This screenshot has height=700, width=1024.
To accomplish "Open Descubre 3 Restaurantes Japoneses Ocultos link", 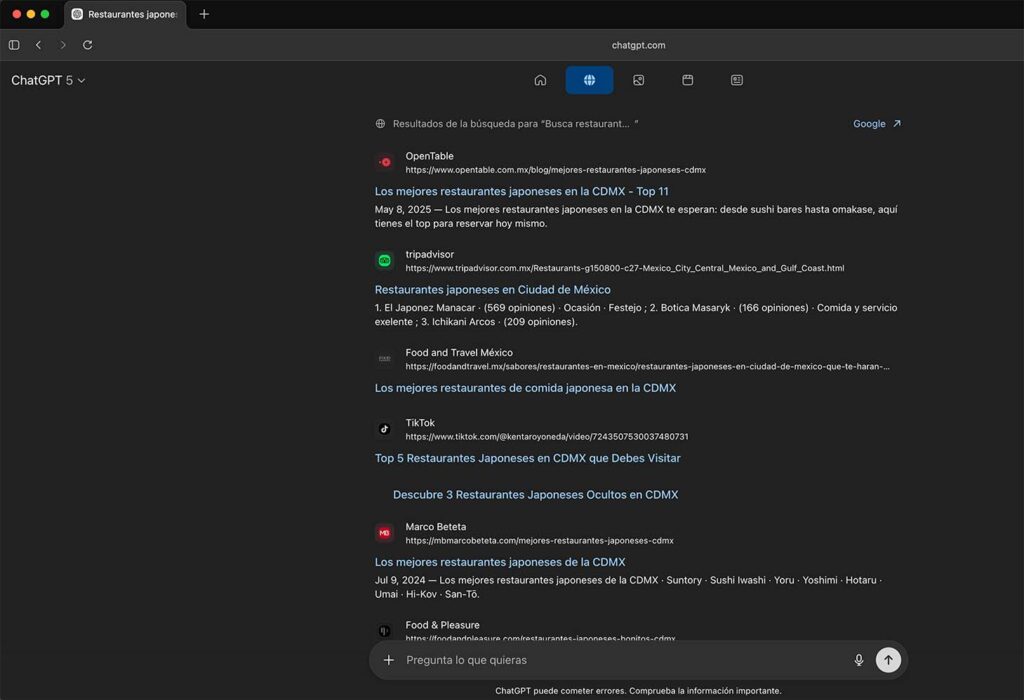I will tap(535, 495).
